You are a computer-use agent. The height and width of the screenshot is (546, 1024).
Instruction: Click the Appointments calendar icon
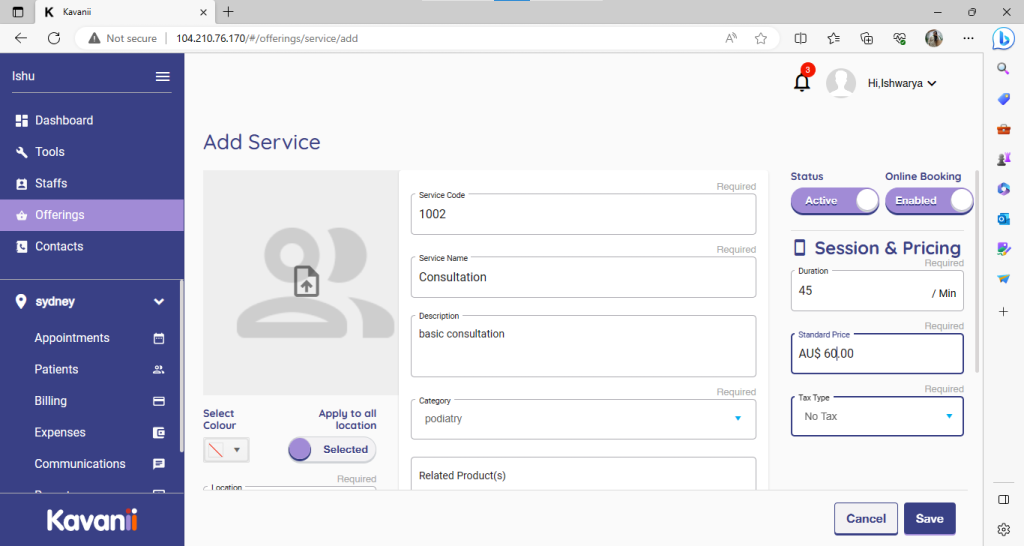tap(158, 338)
